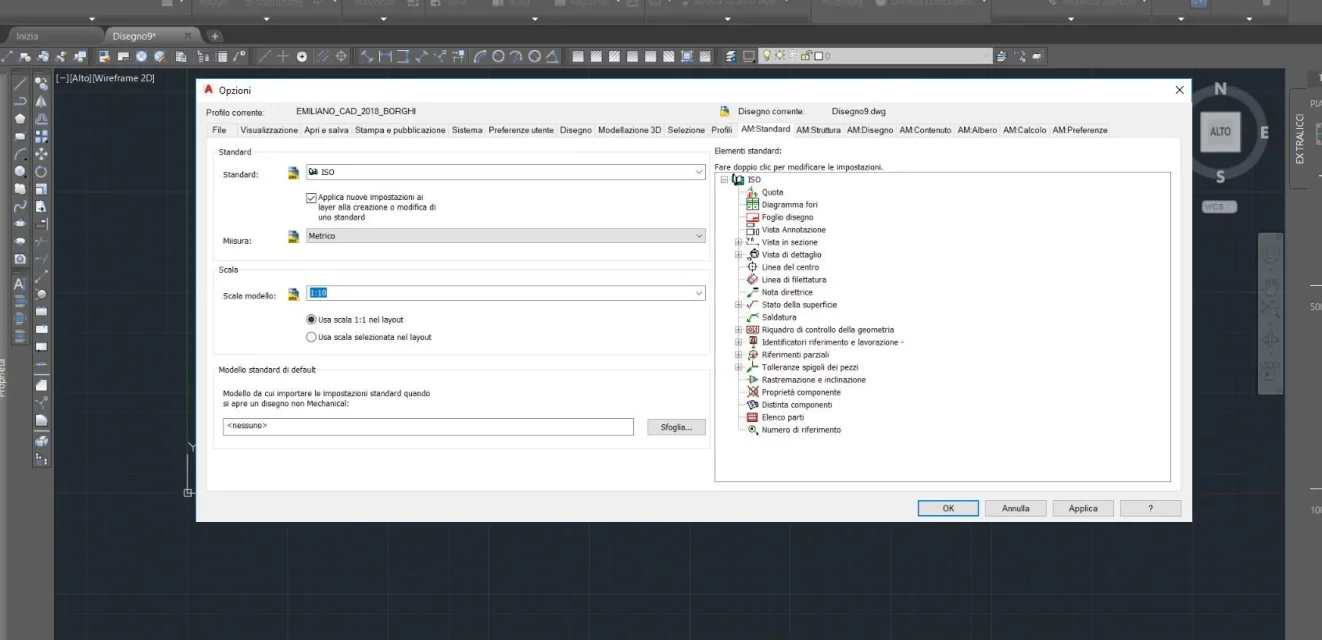Toggle 'Applica nuove impostazioni ai layer' checkbox
Screen dimensions: 1322x640
312,198
